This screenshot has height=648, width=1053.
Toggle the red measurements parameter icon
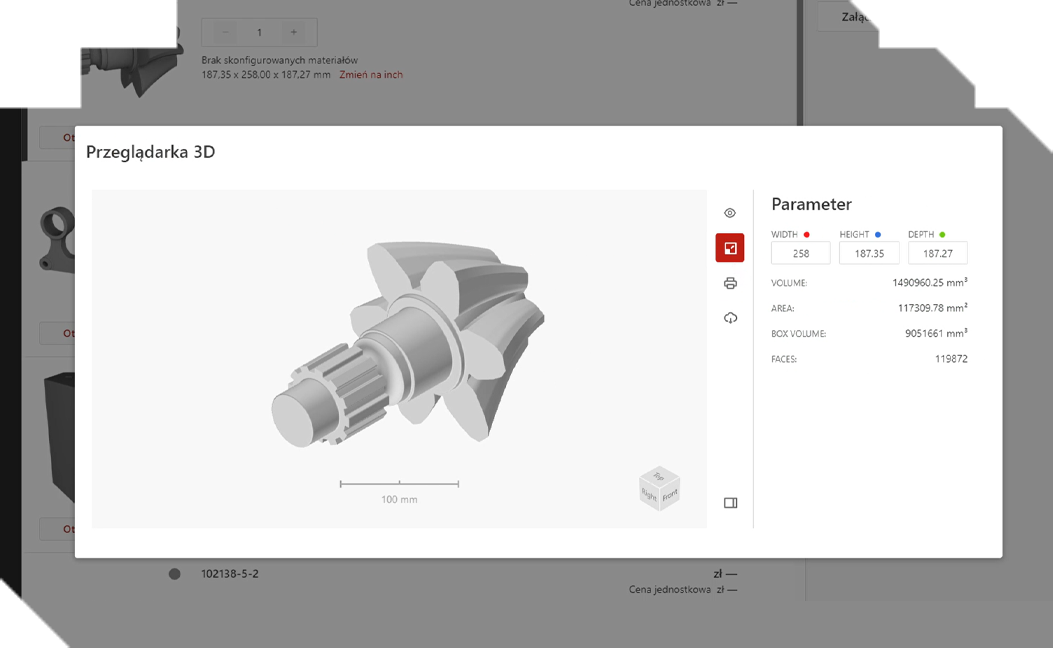pyautogui.click(x=730, y=248)
